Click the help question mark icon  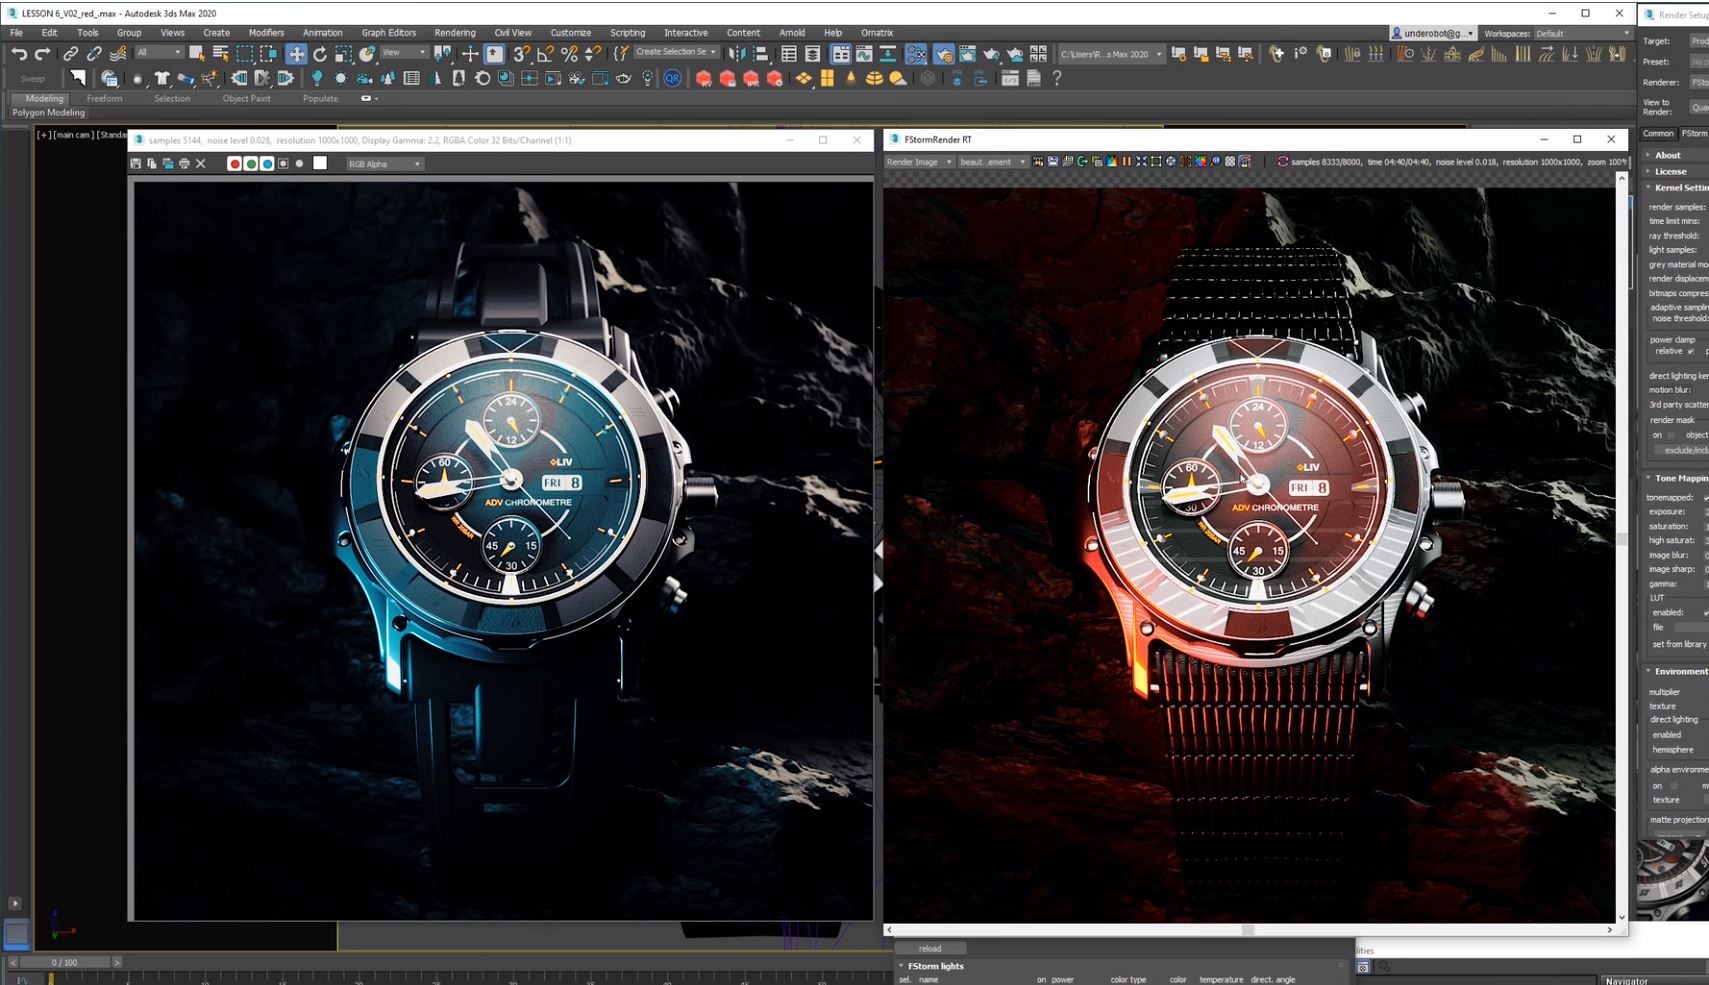click(1057, 78)
